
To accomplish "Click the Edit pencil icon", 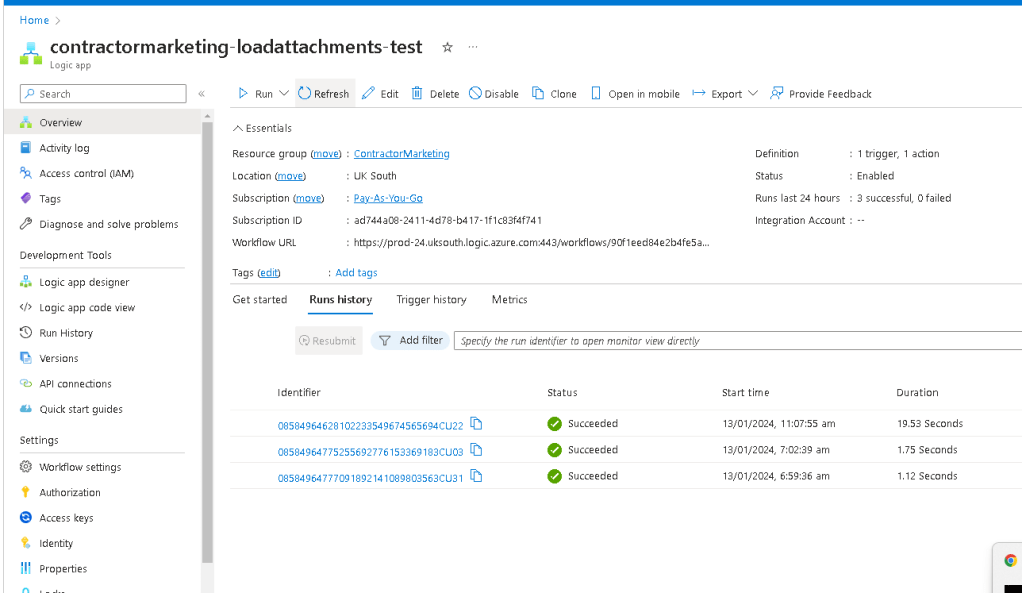I will [368, 93].
